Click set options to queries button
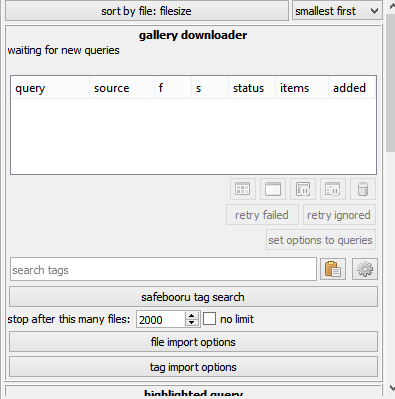The image size is (395, 399). tap(321, 240)
